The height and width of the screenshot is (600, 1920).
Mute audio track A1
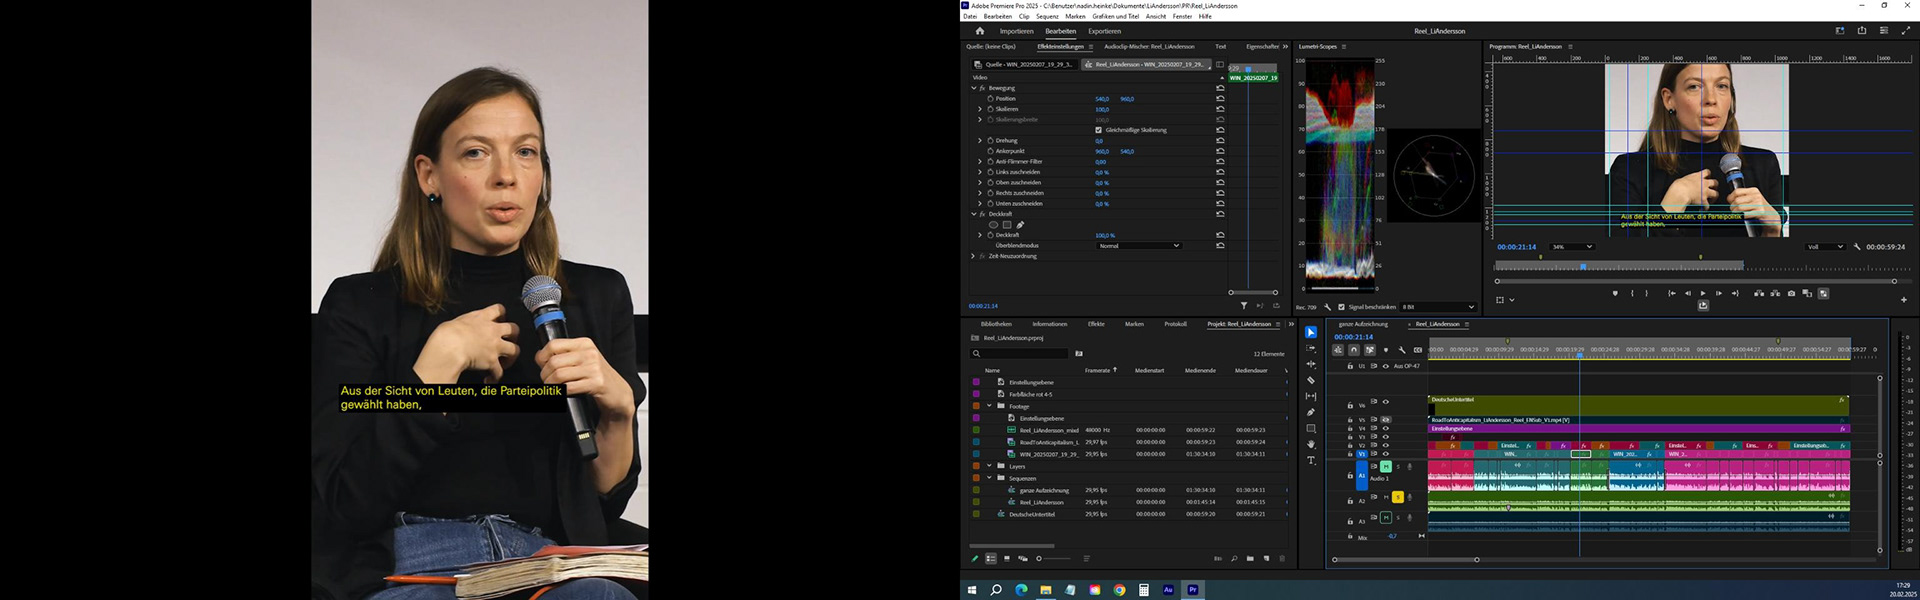coord(1386,466)
